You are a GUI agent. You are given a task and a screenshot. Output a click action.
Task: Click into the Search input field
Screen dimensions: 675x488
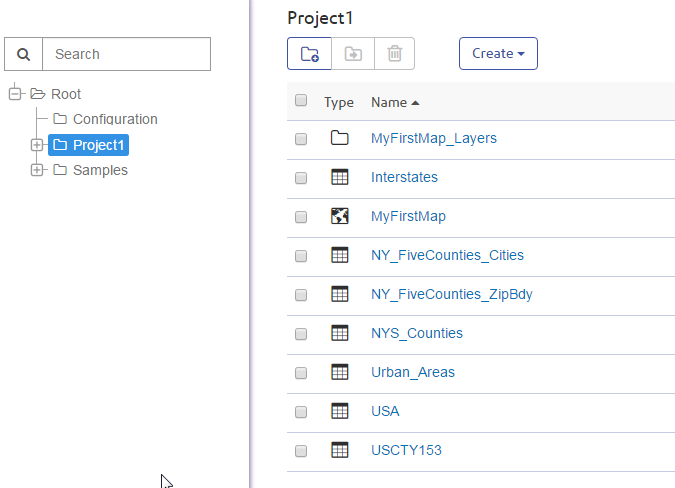click(127, 54)
